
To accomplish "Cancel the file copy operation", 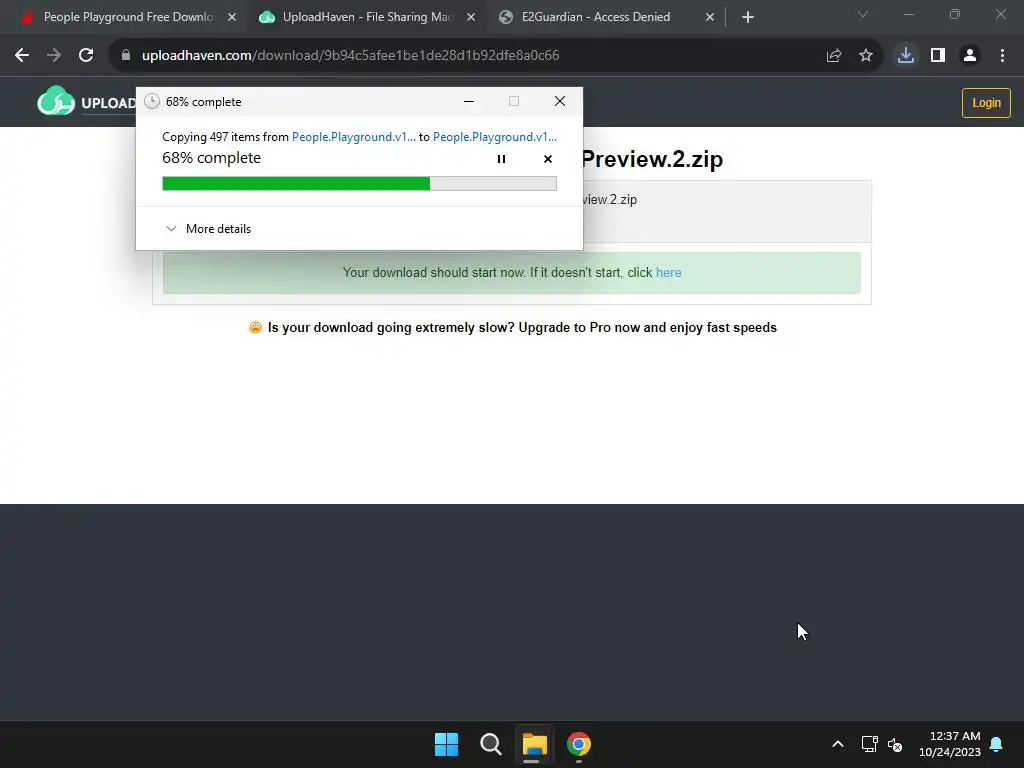I will (x=548, y=159).
